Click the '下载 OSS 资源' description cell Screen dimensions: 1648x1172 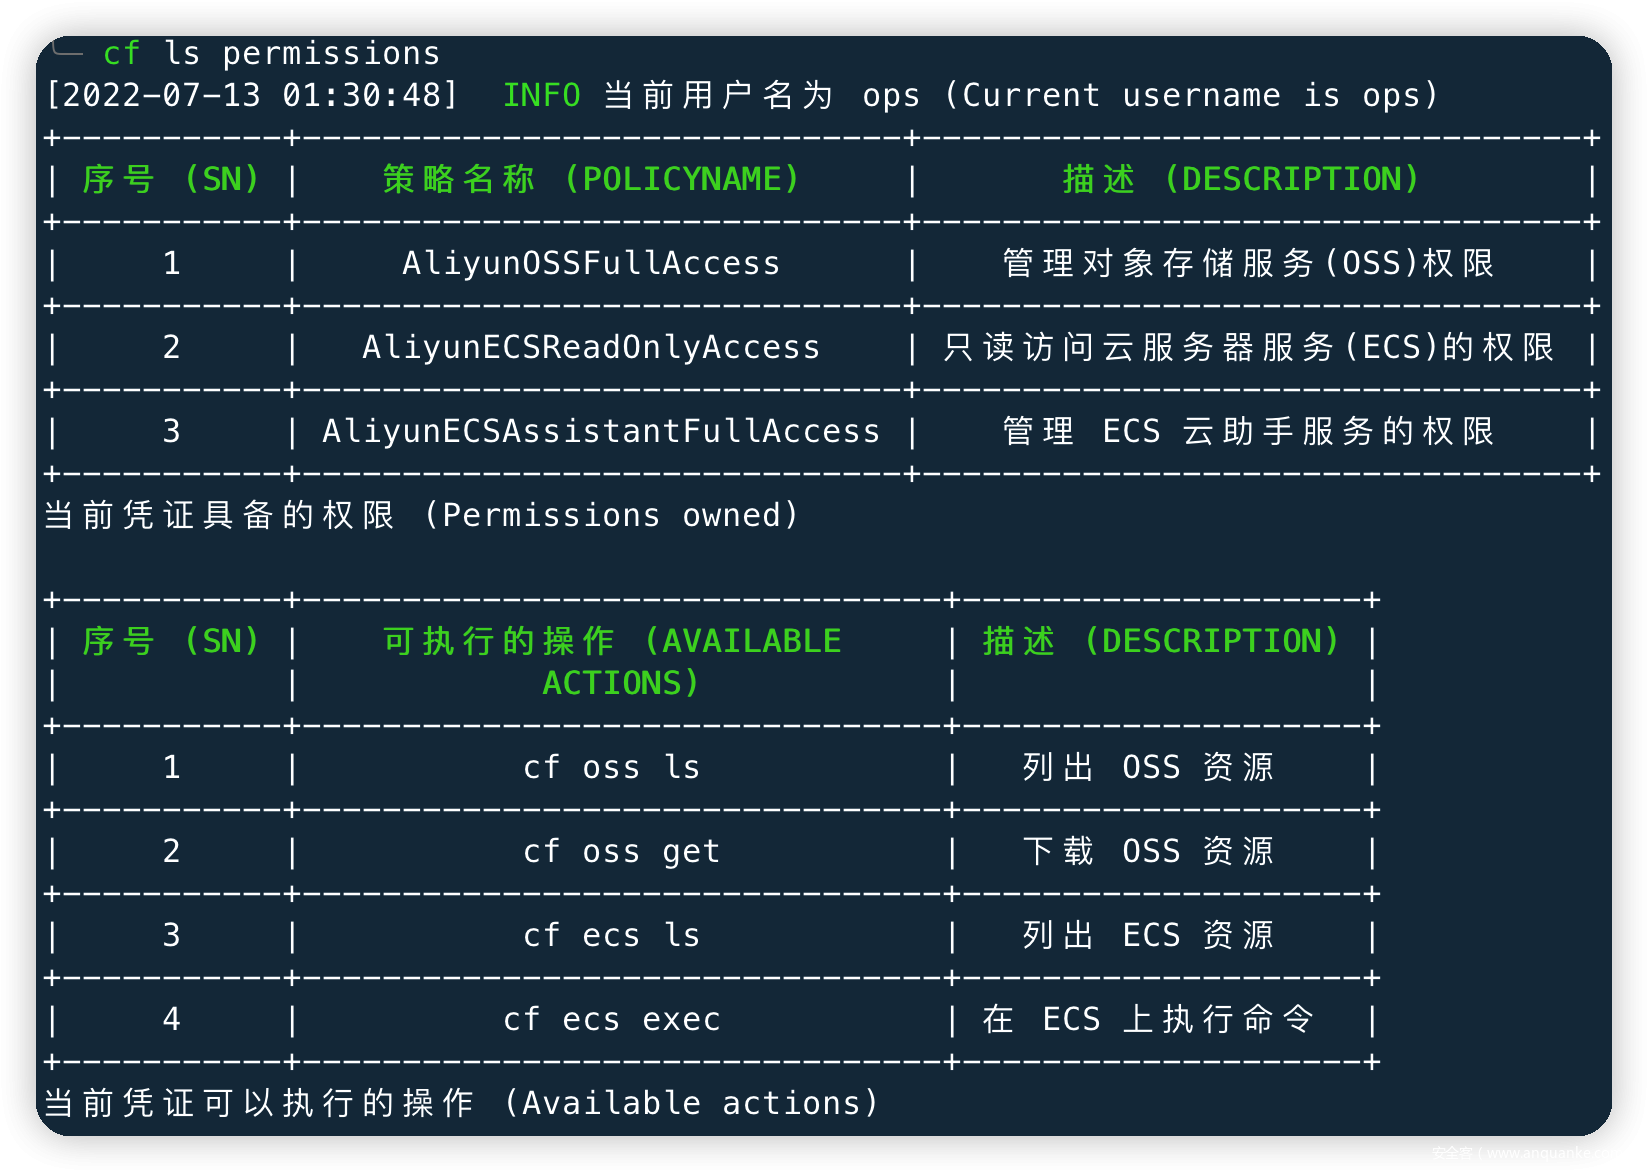coord(1149,851)
